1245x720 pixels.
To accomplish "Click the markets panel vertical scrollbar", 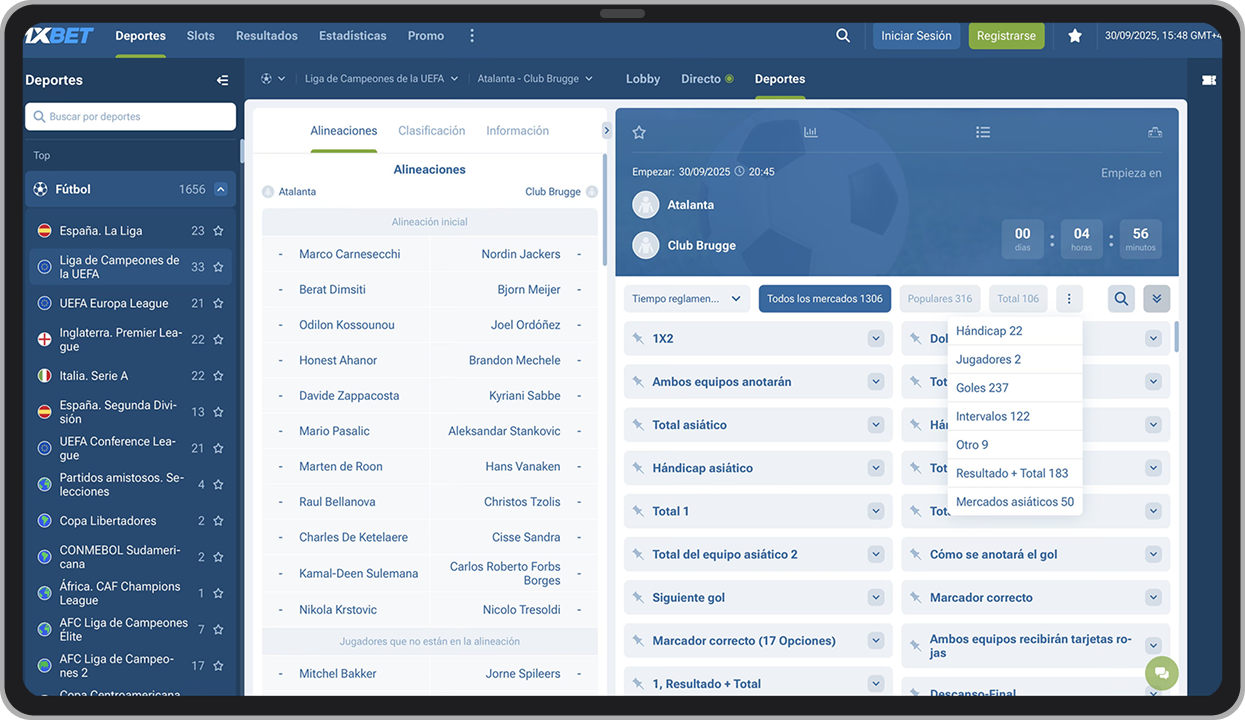I will pos(1176,336).
